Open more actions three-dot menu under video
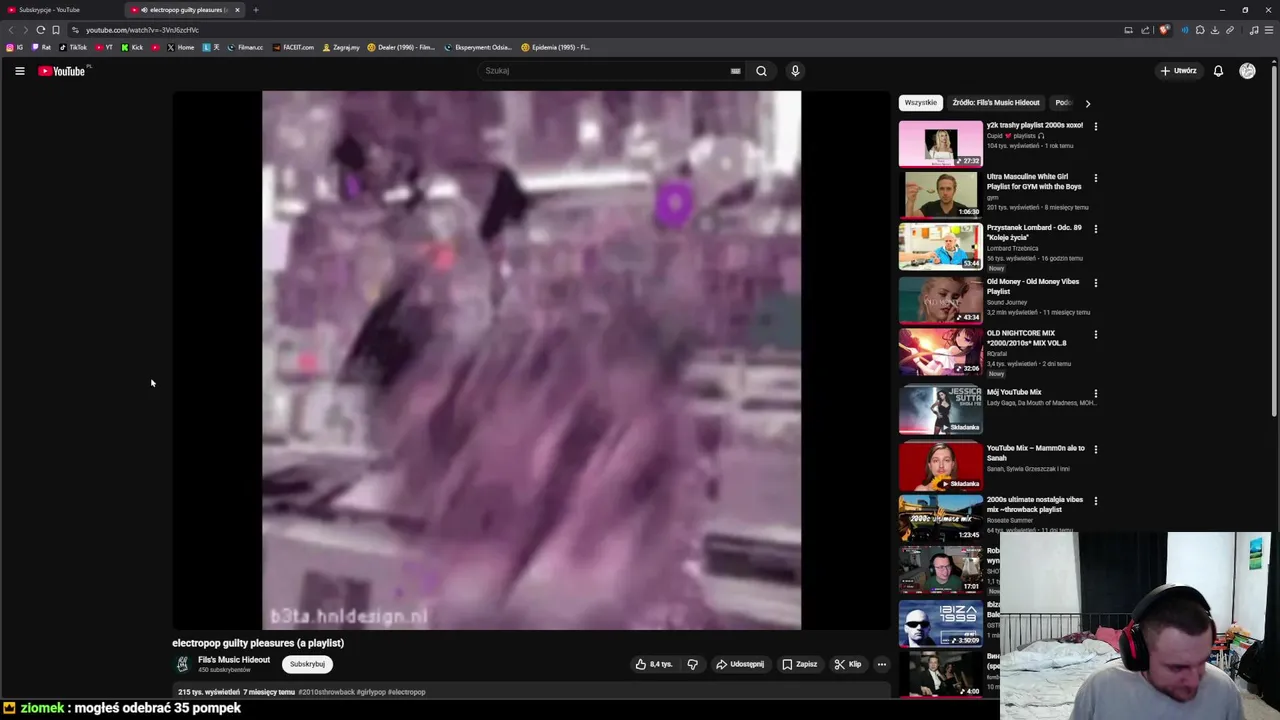This screenshot has width=1280, height=720. pyautogui.click(x=881, y=664)
